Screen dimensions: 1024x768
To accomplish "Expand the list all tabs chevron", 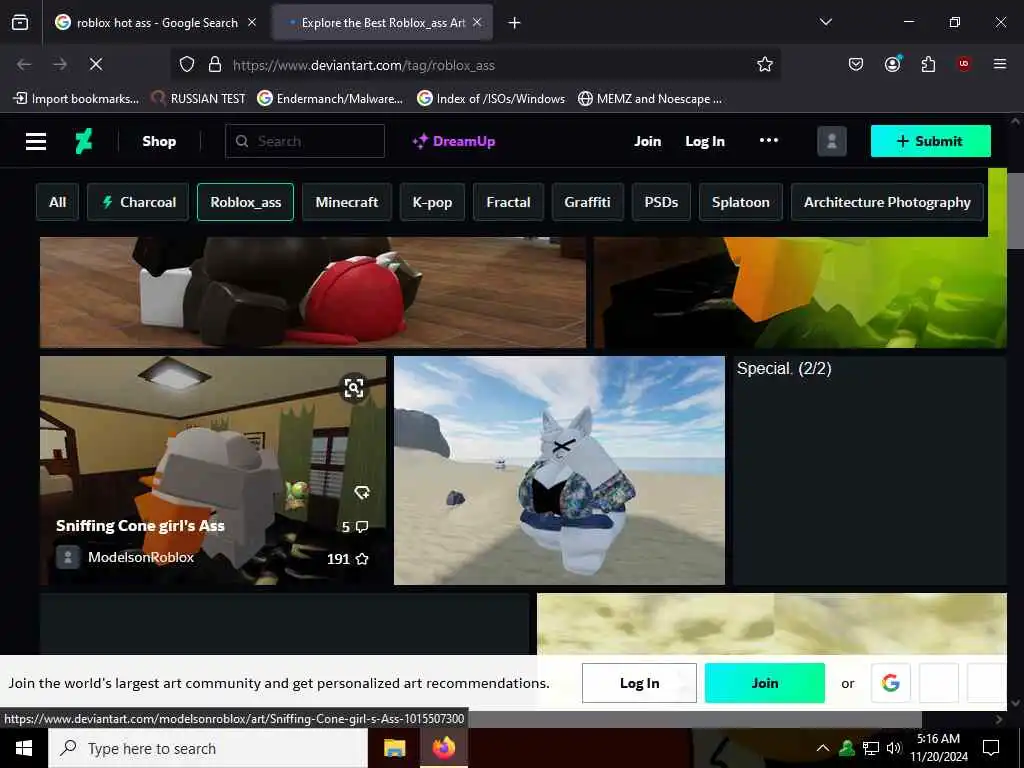I will [x=825, y=22].
